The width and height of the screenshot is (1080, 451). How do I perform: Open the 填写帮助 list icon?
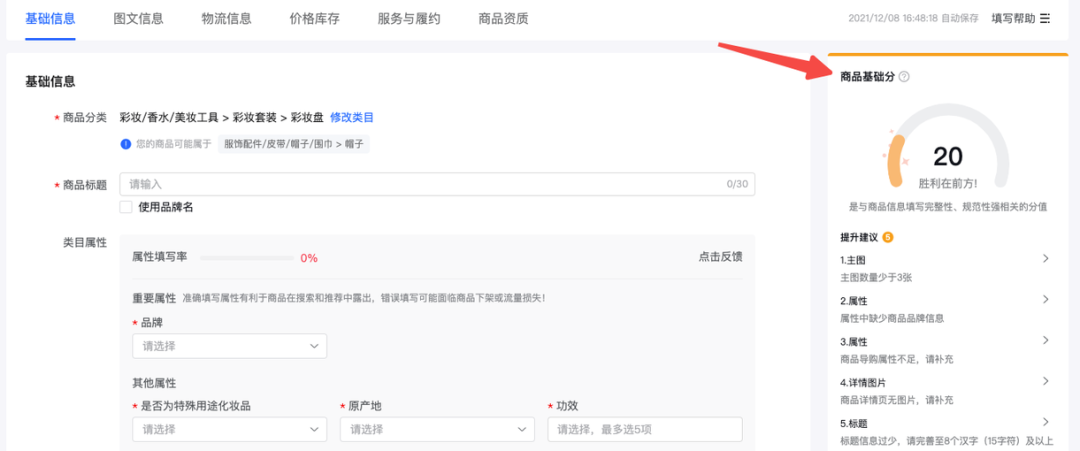point(1045,19)
